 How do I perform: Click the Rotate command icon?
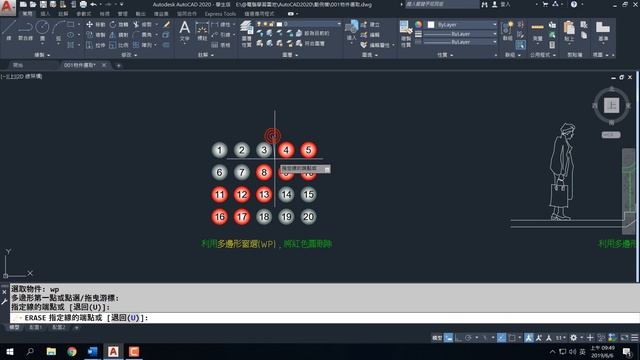tap(113, 24)
